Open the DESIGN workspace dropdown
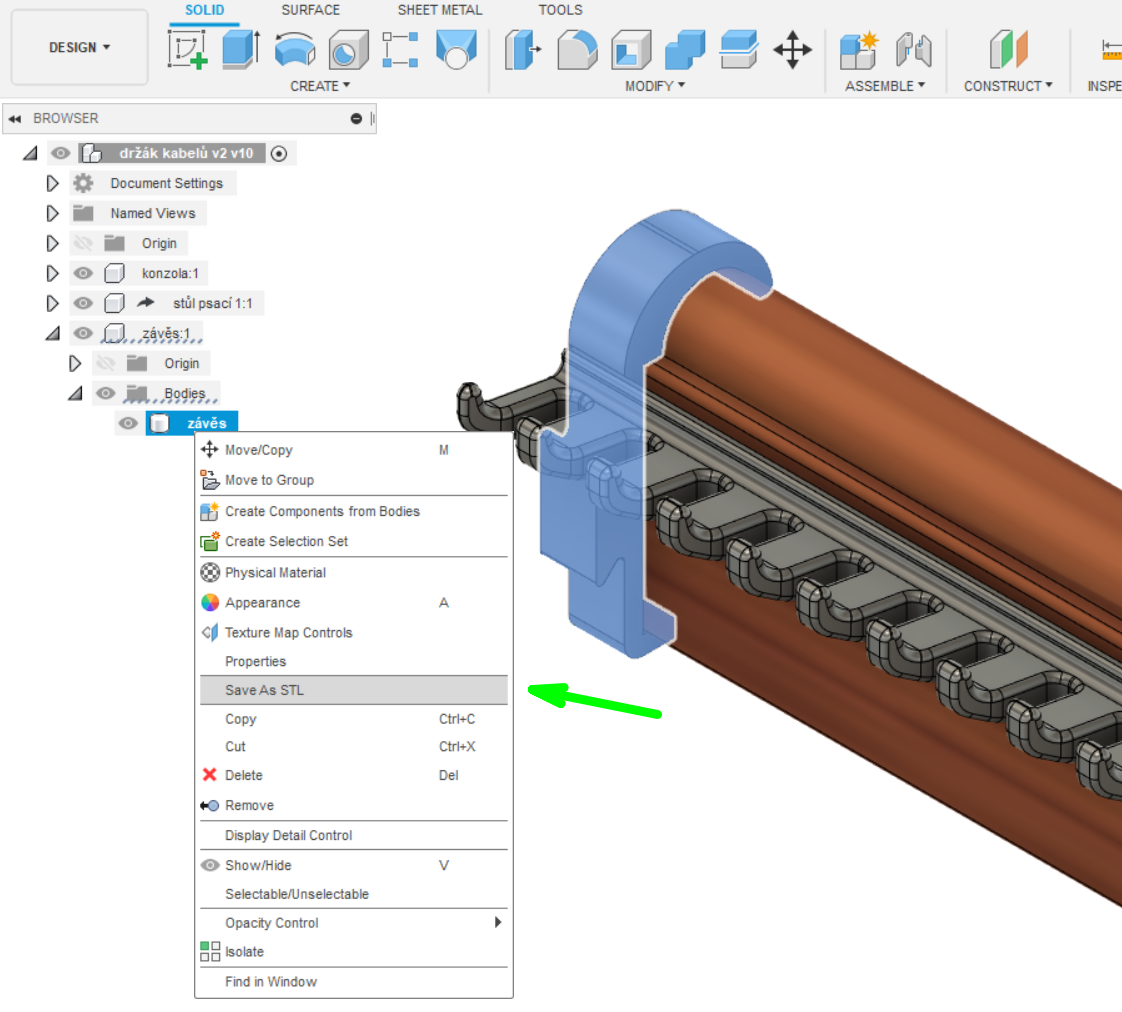Image resolution: width=1122 pixels, height=1012 pixels. click(x=80, y=47)
